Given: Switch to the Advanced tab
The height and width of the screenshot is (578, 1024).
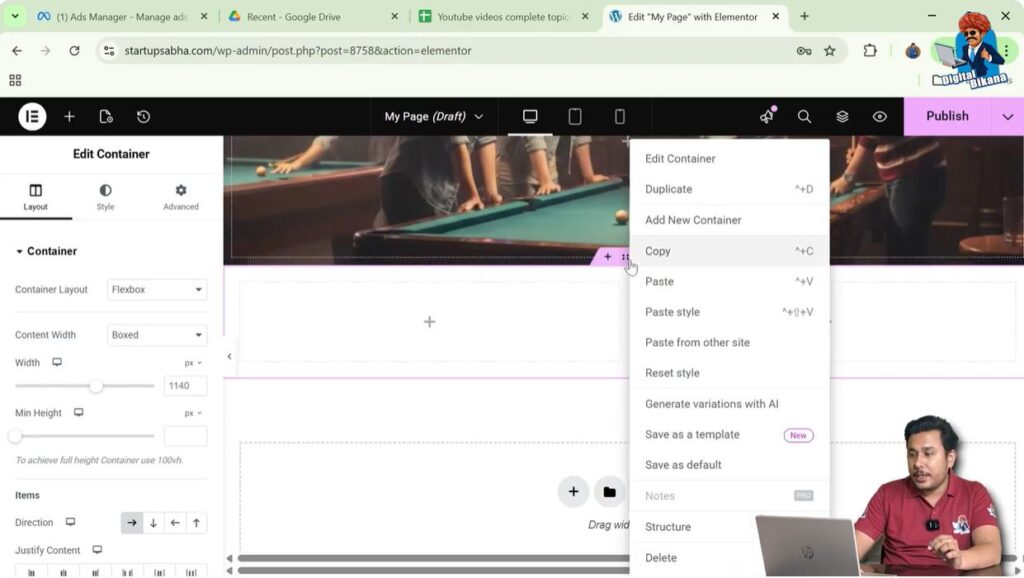Looking at the screenshot, I should (x=181, y=197).
